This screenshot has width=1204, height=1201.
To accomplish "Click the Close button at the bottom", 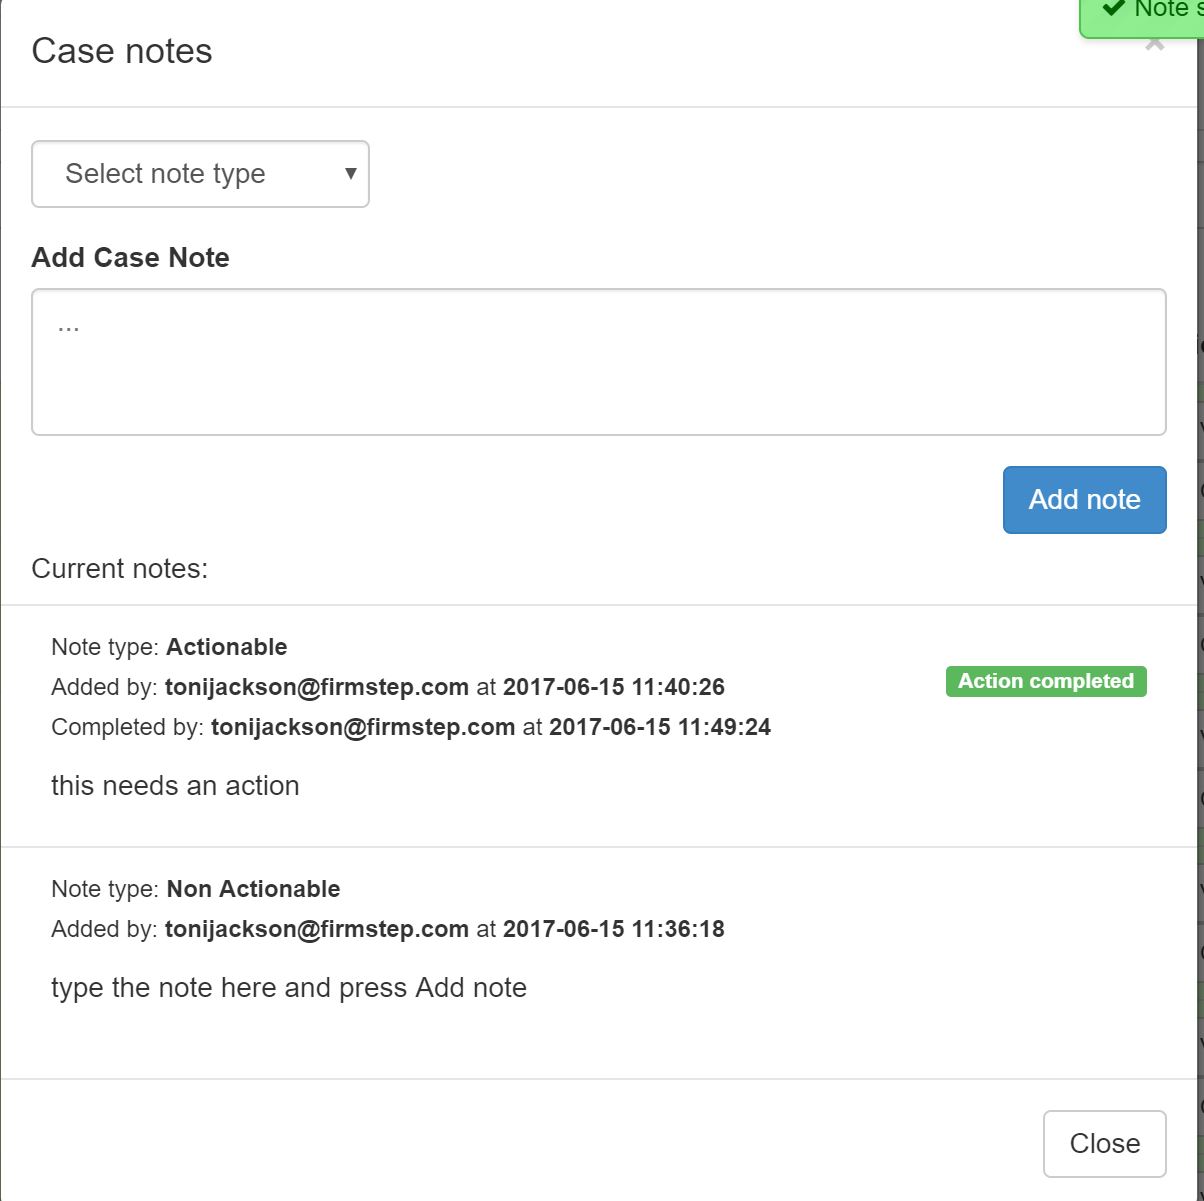I will [x=1104, y=1143].
